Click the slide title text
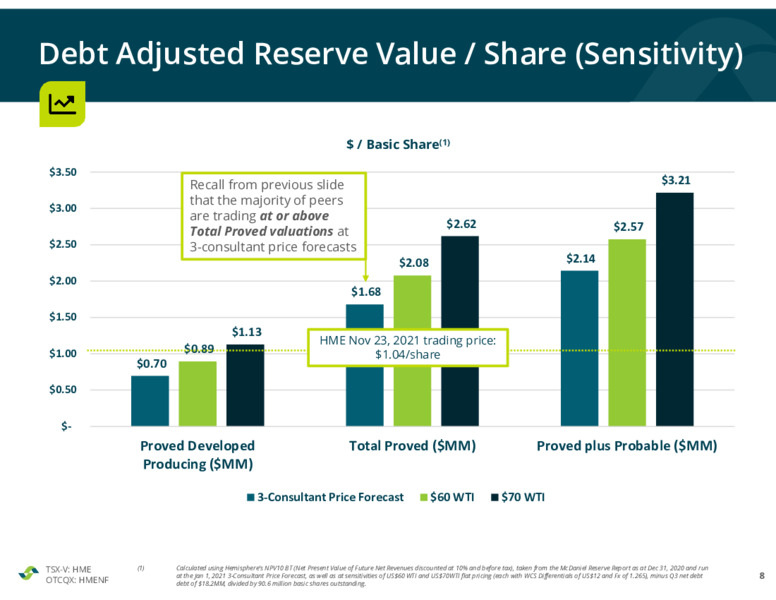776x600 pixels. click(x=391, y=53)
